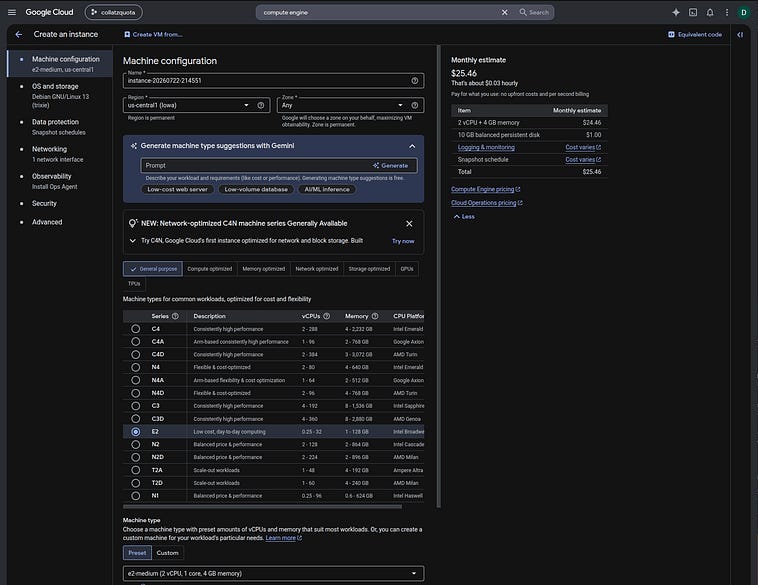The image size is (758, 585).
Task: Open Security section in sidebar
Action: click(44, 204)
